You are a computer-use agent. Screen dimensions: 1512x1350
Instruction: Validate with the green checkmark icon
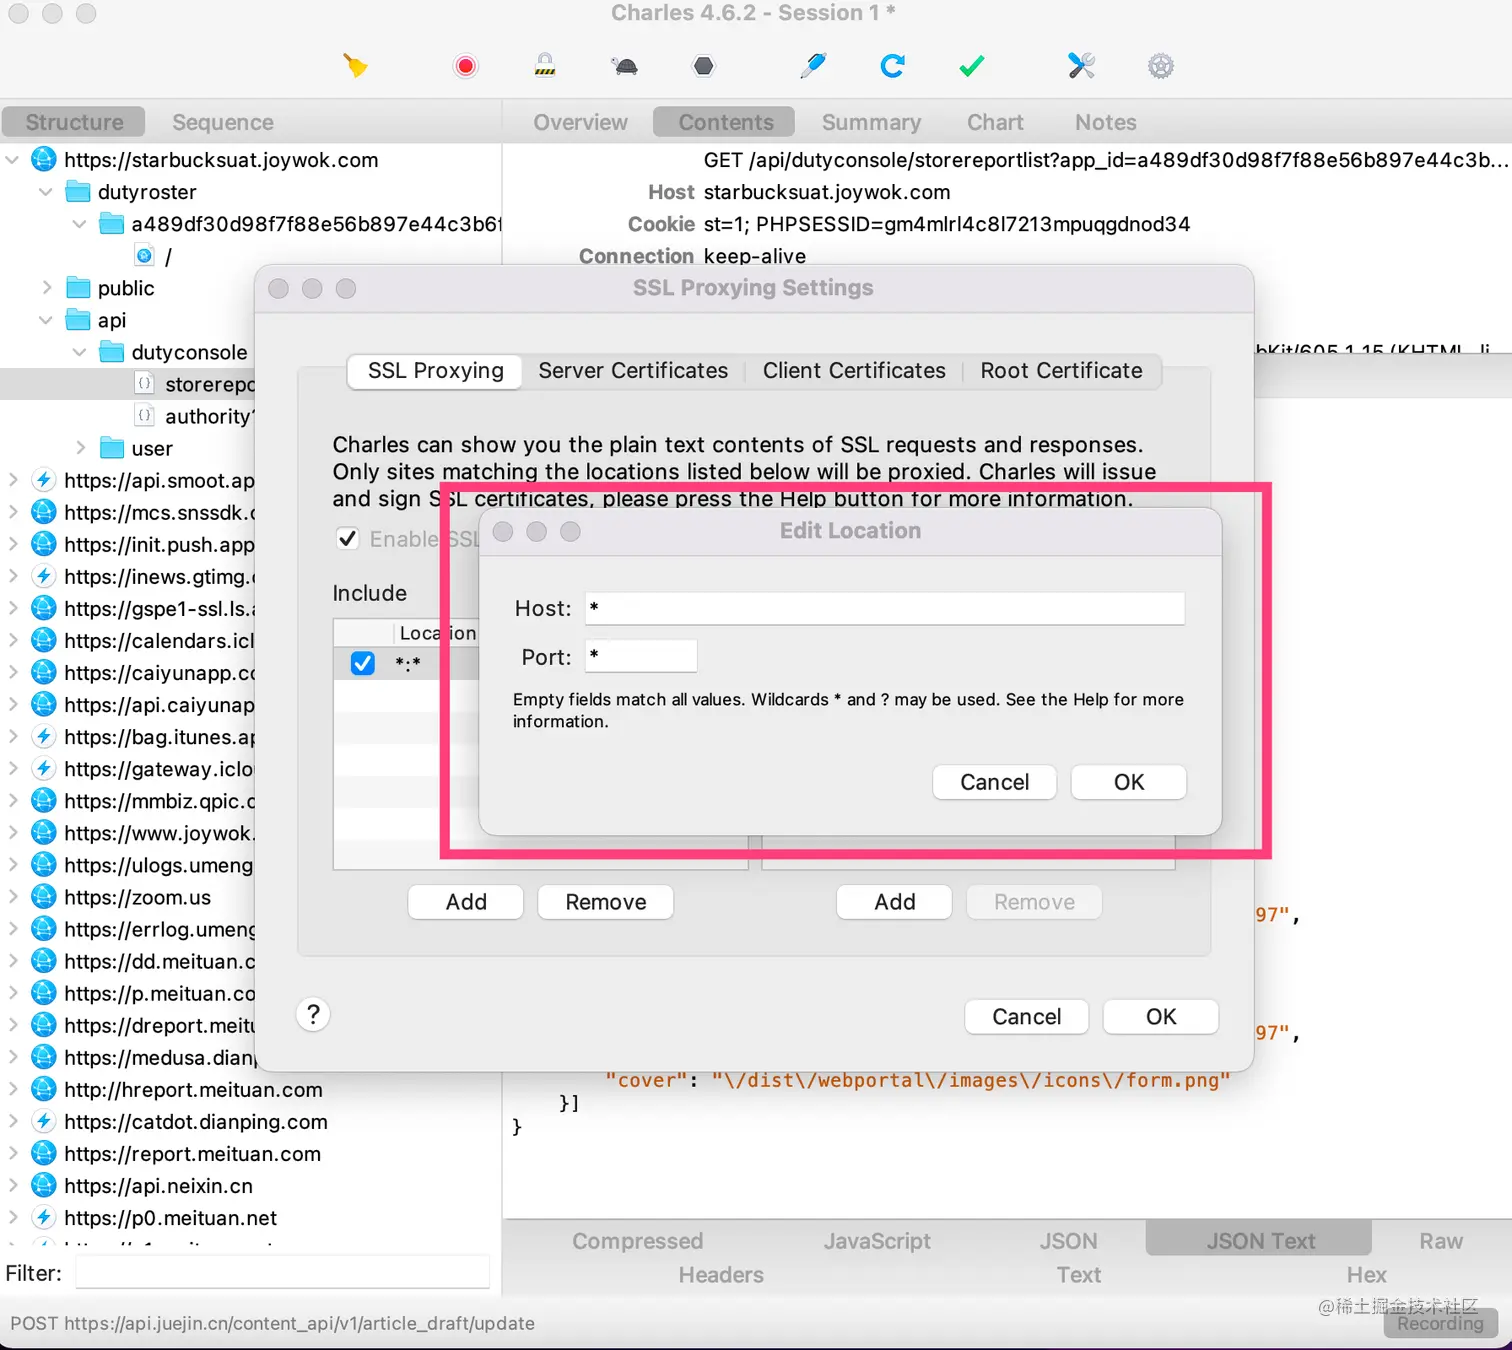972,66
